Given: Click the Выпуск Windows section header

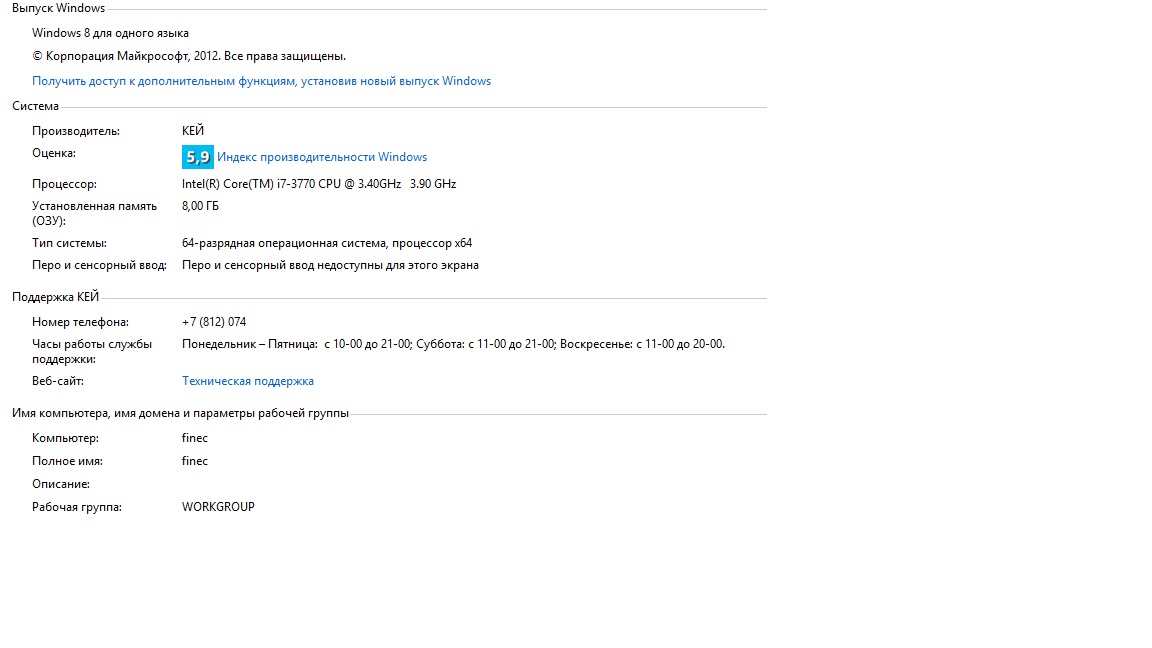Looking at the screenshot, I should pyautogui.click(x=58, y=8).
